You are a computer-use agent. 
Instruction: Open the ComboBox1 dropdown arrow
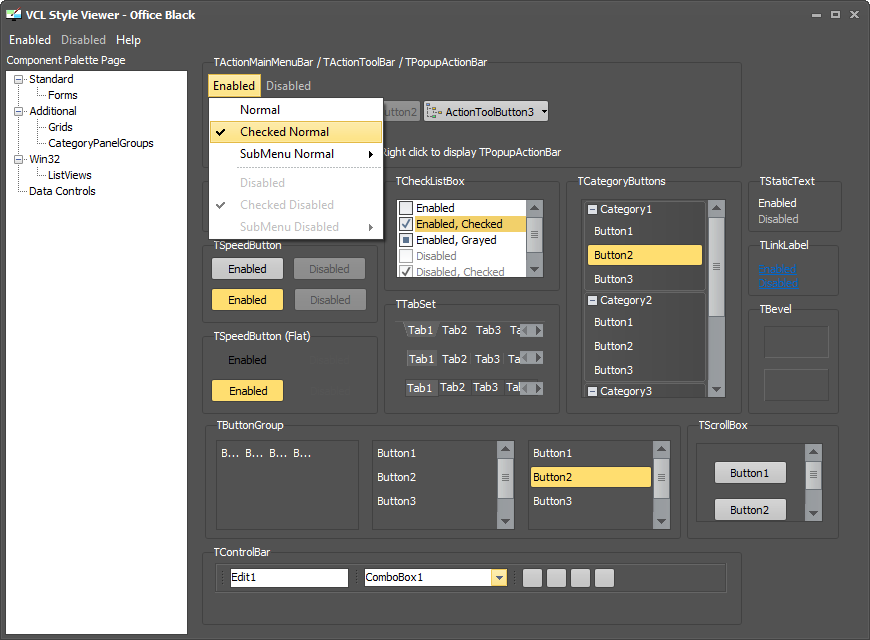[x=499, y=578]
